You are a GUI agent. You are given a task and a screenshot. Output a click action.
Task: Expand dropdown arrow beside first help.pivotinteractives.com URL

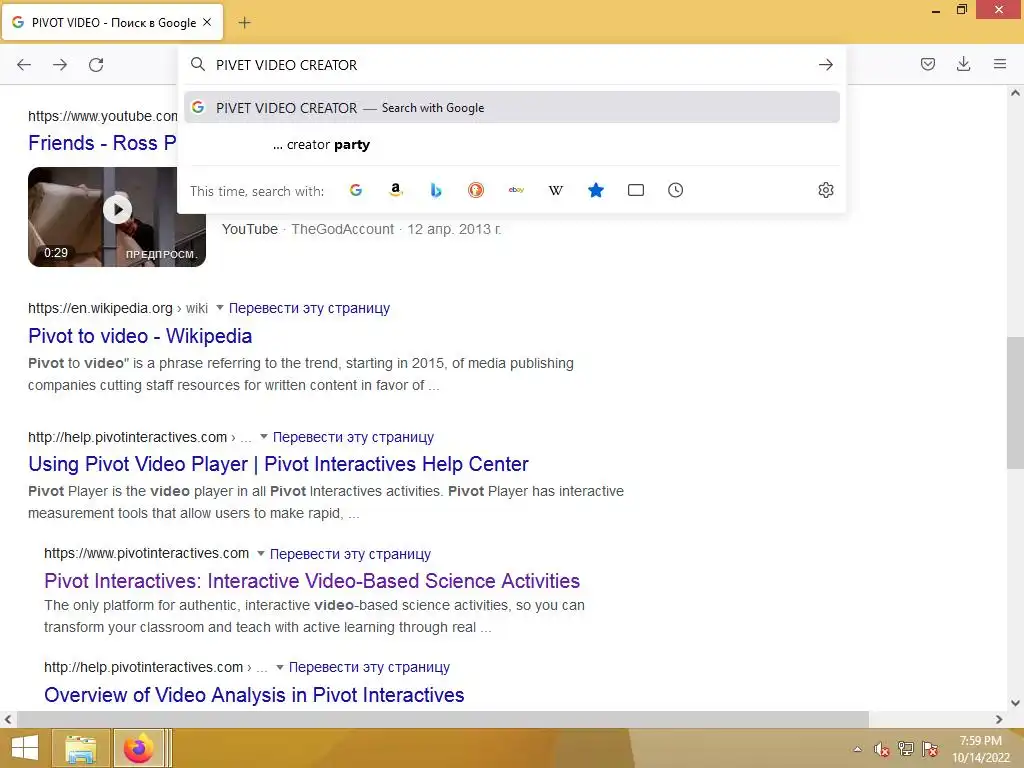264,436
